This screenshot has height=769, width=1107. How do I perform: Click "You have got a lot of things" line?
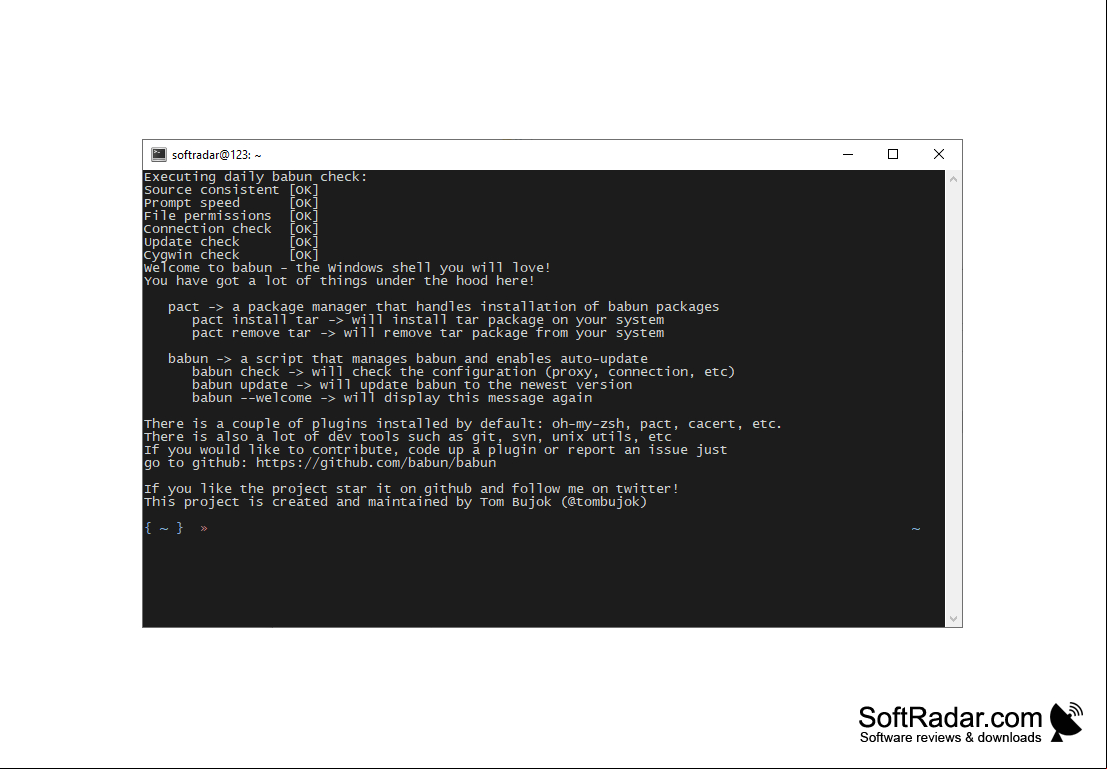tap(340, 281)
